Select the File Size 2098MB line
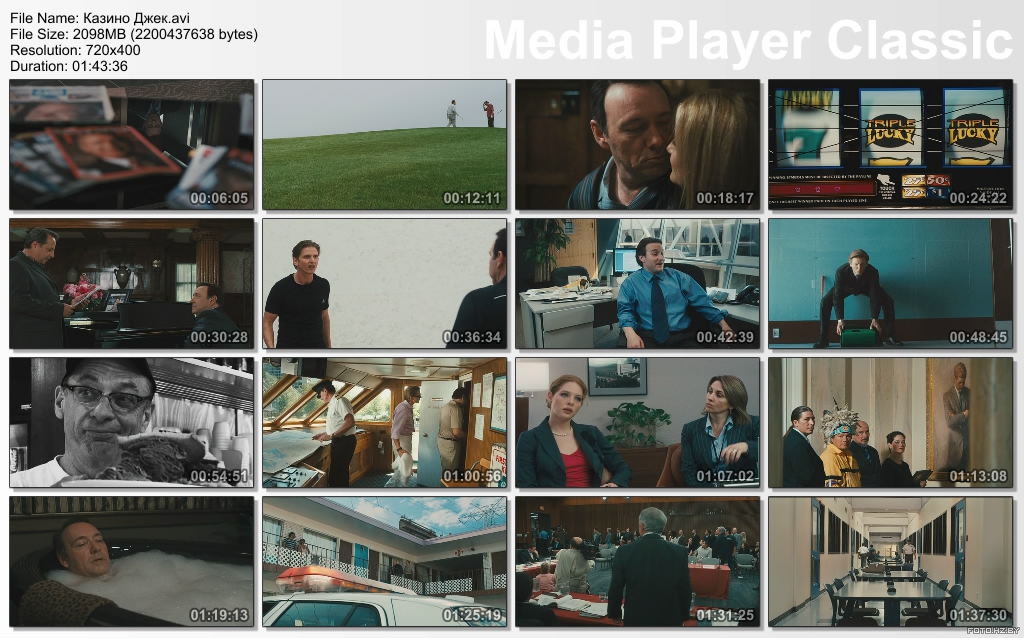This screenshot has width=1024, height=638. pyautogui.click(x=134, y=34)
